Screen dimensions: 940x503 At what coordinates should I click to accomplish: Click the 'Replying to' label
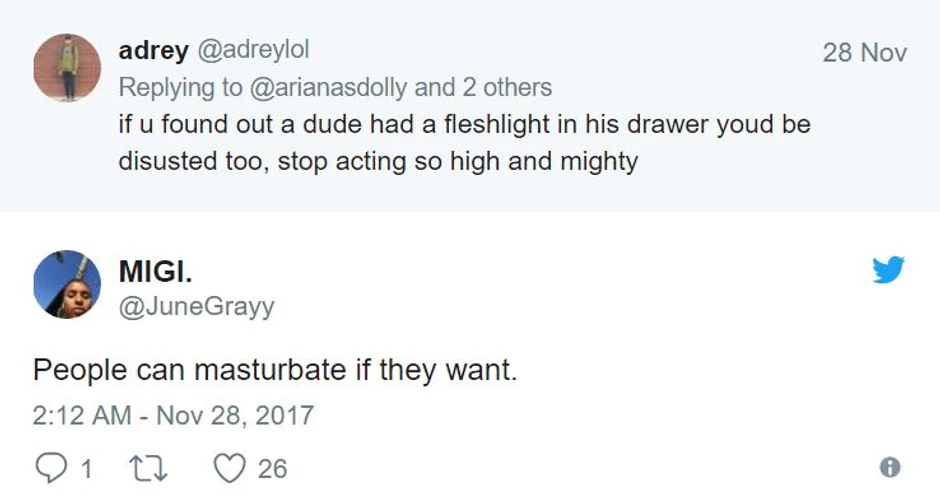tap(180, 88)
